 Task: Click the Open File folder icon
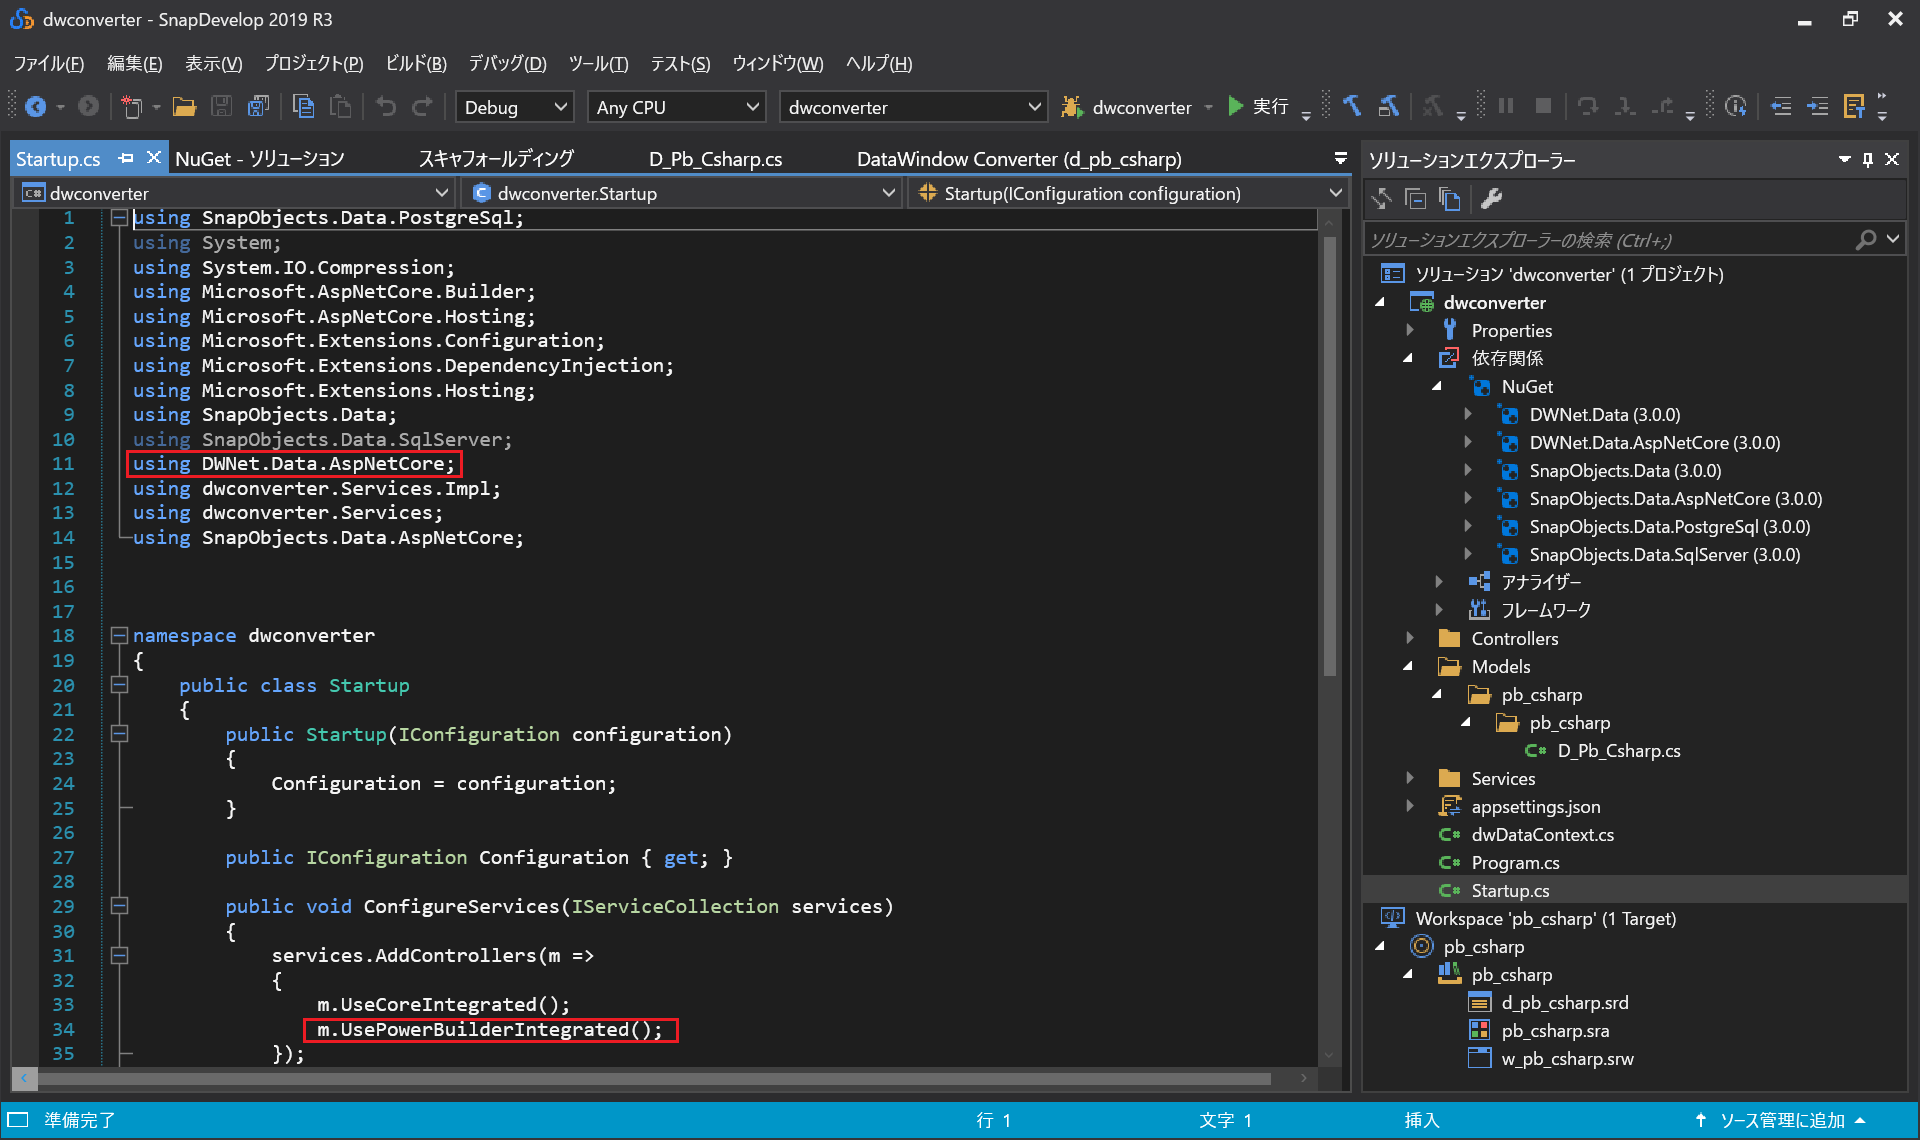pyautogui.click(x=184, y=106)
